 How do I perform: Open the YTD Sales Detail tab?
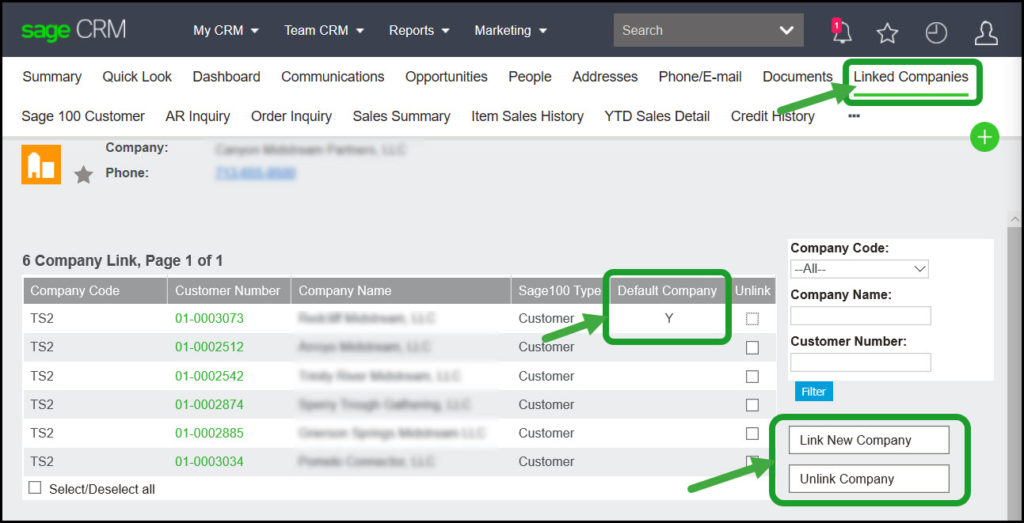tap(657, 116)
